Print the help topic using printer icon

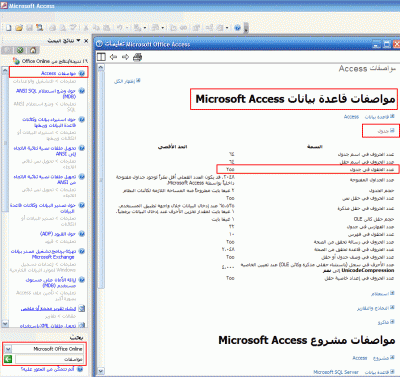tap(137, 57)
